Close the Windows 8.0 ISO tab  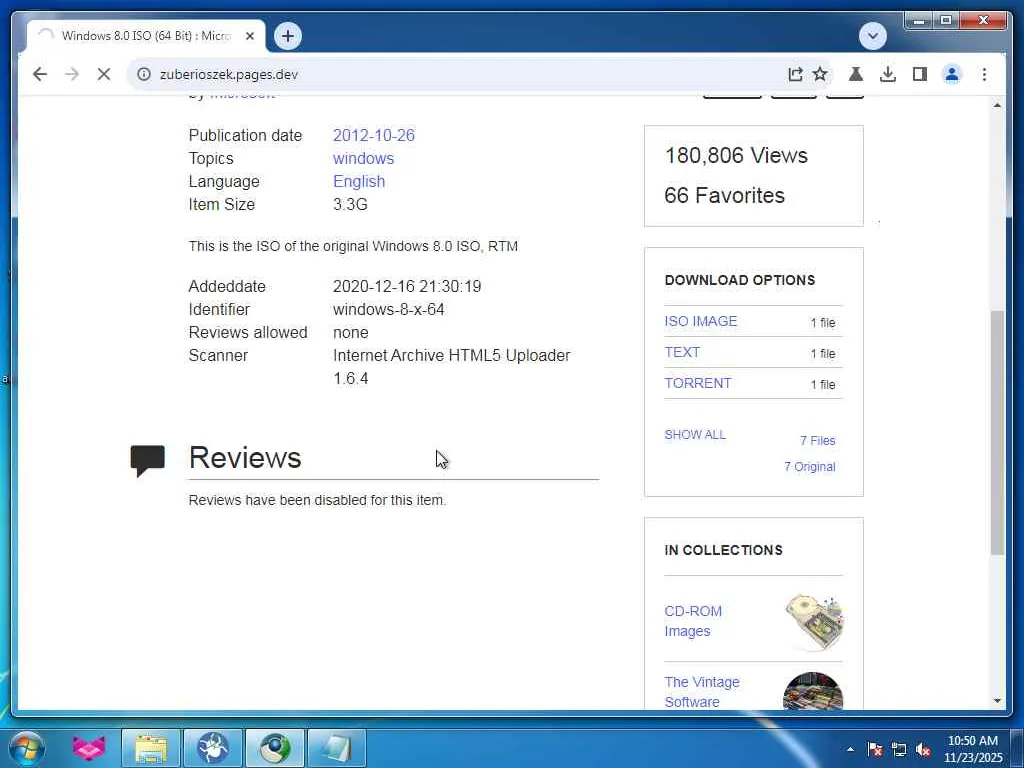pos(249,36)
